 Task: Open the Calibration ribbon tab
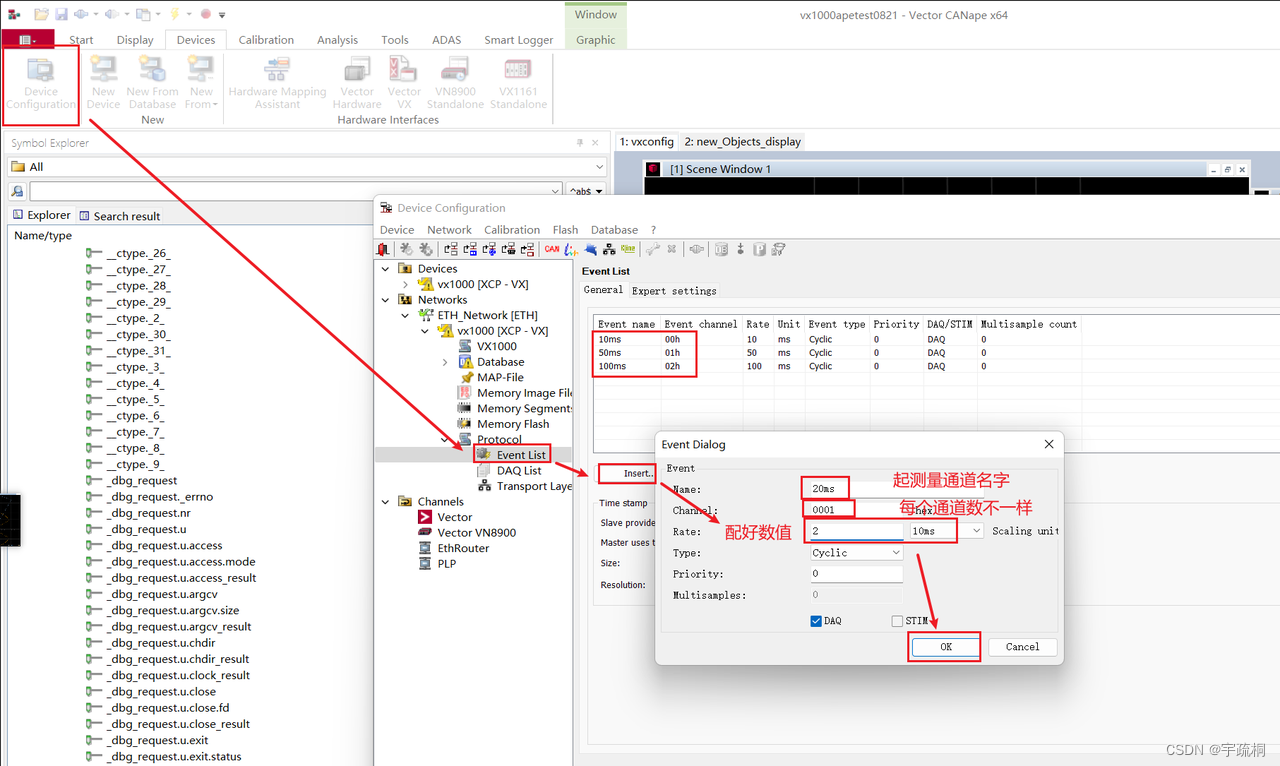pos(266,40)
